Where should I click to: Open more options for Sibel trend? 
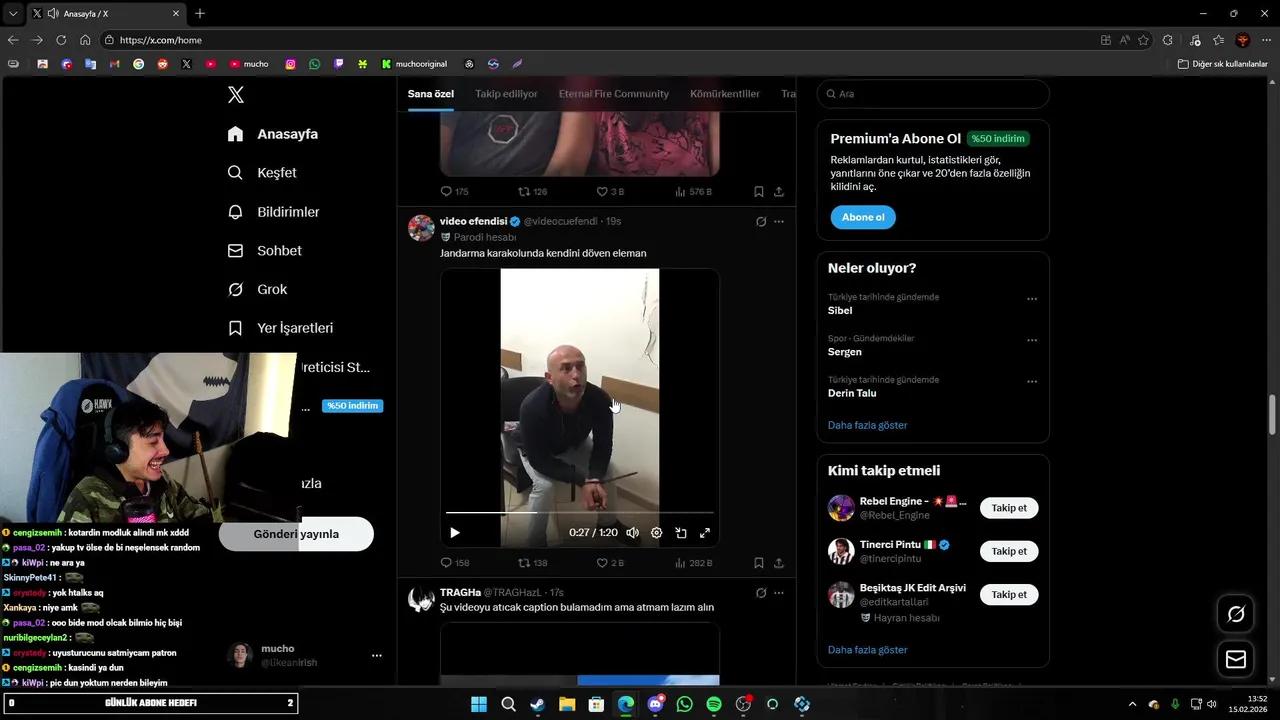[1032, 299]
